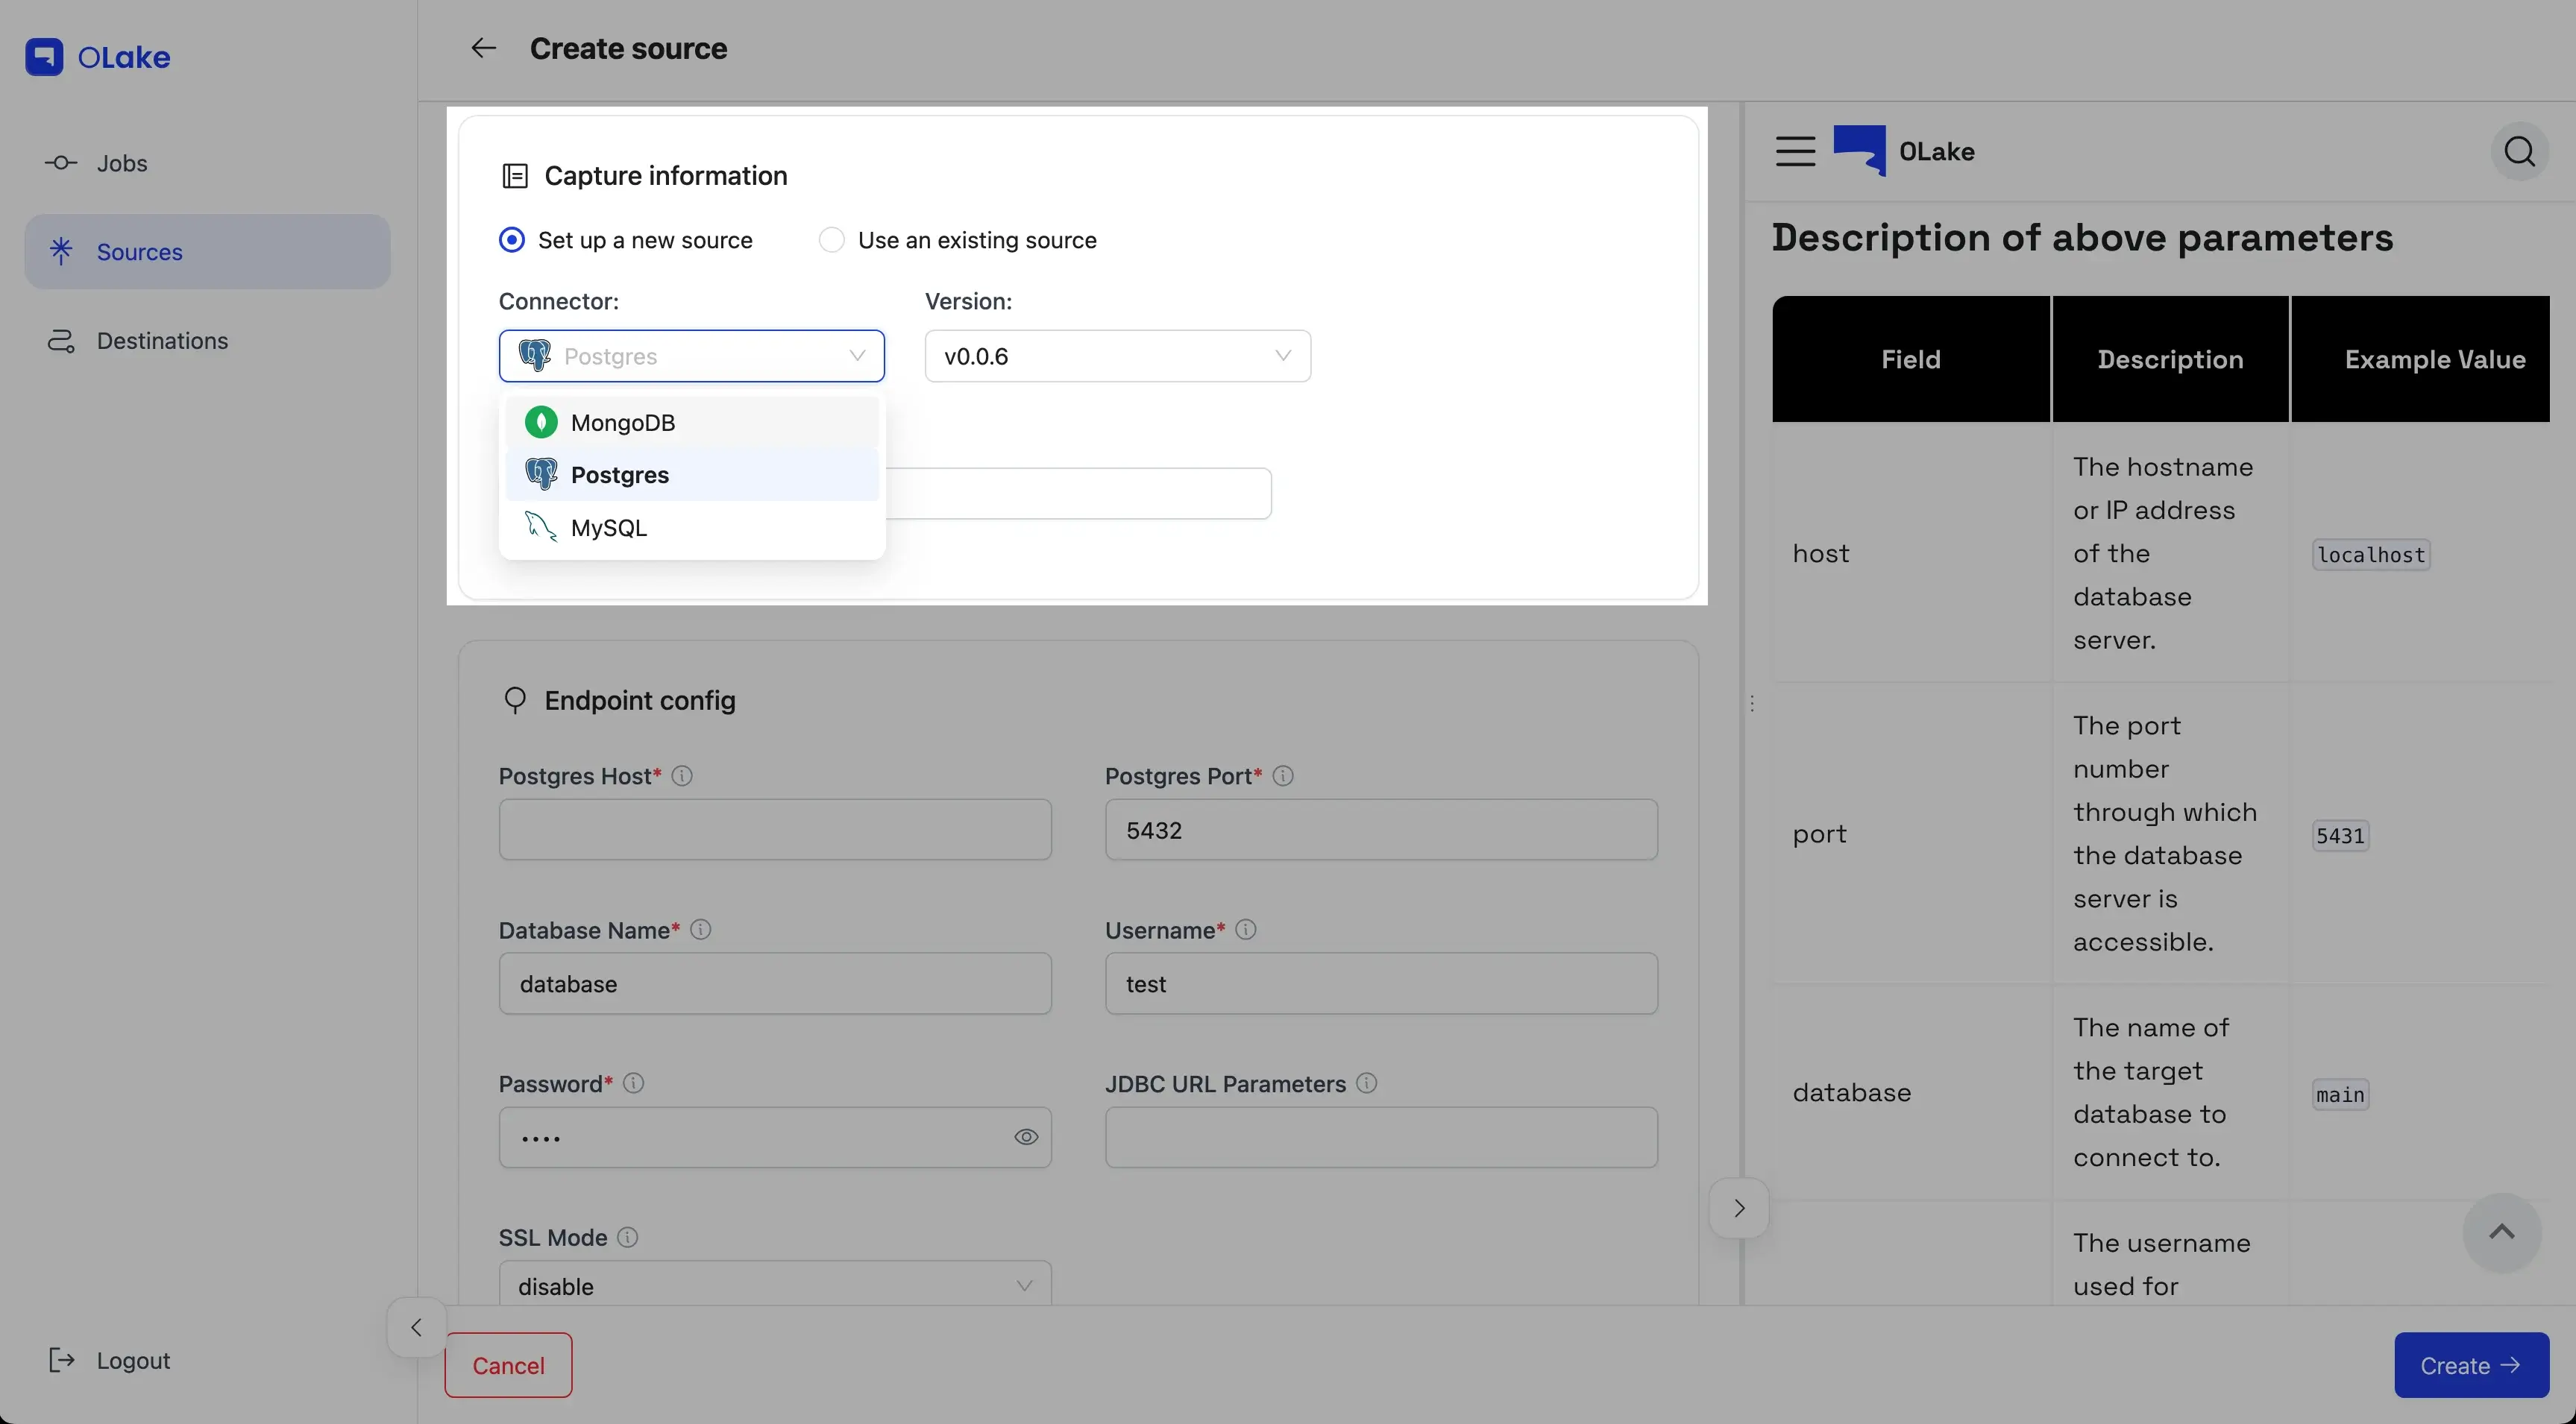Click the search magnifier in docs panel
2576x1424 pixels.
pos(2519,151)
